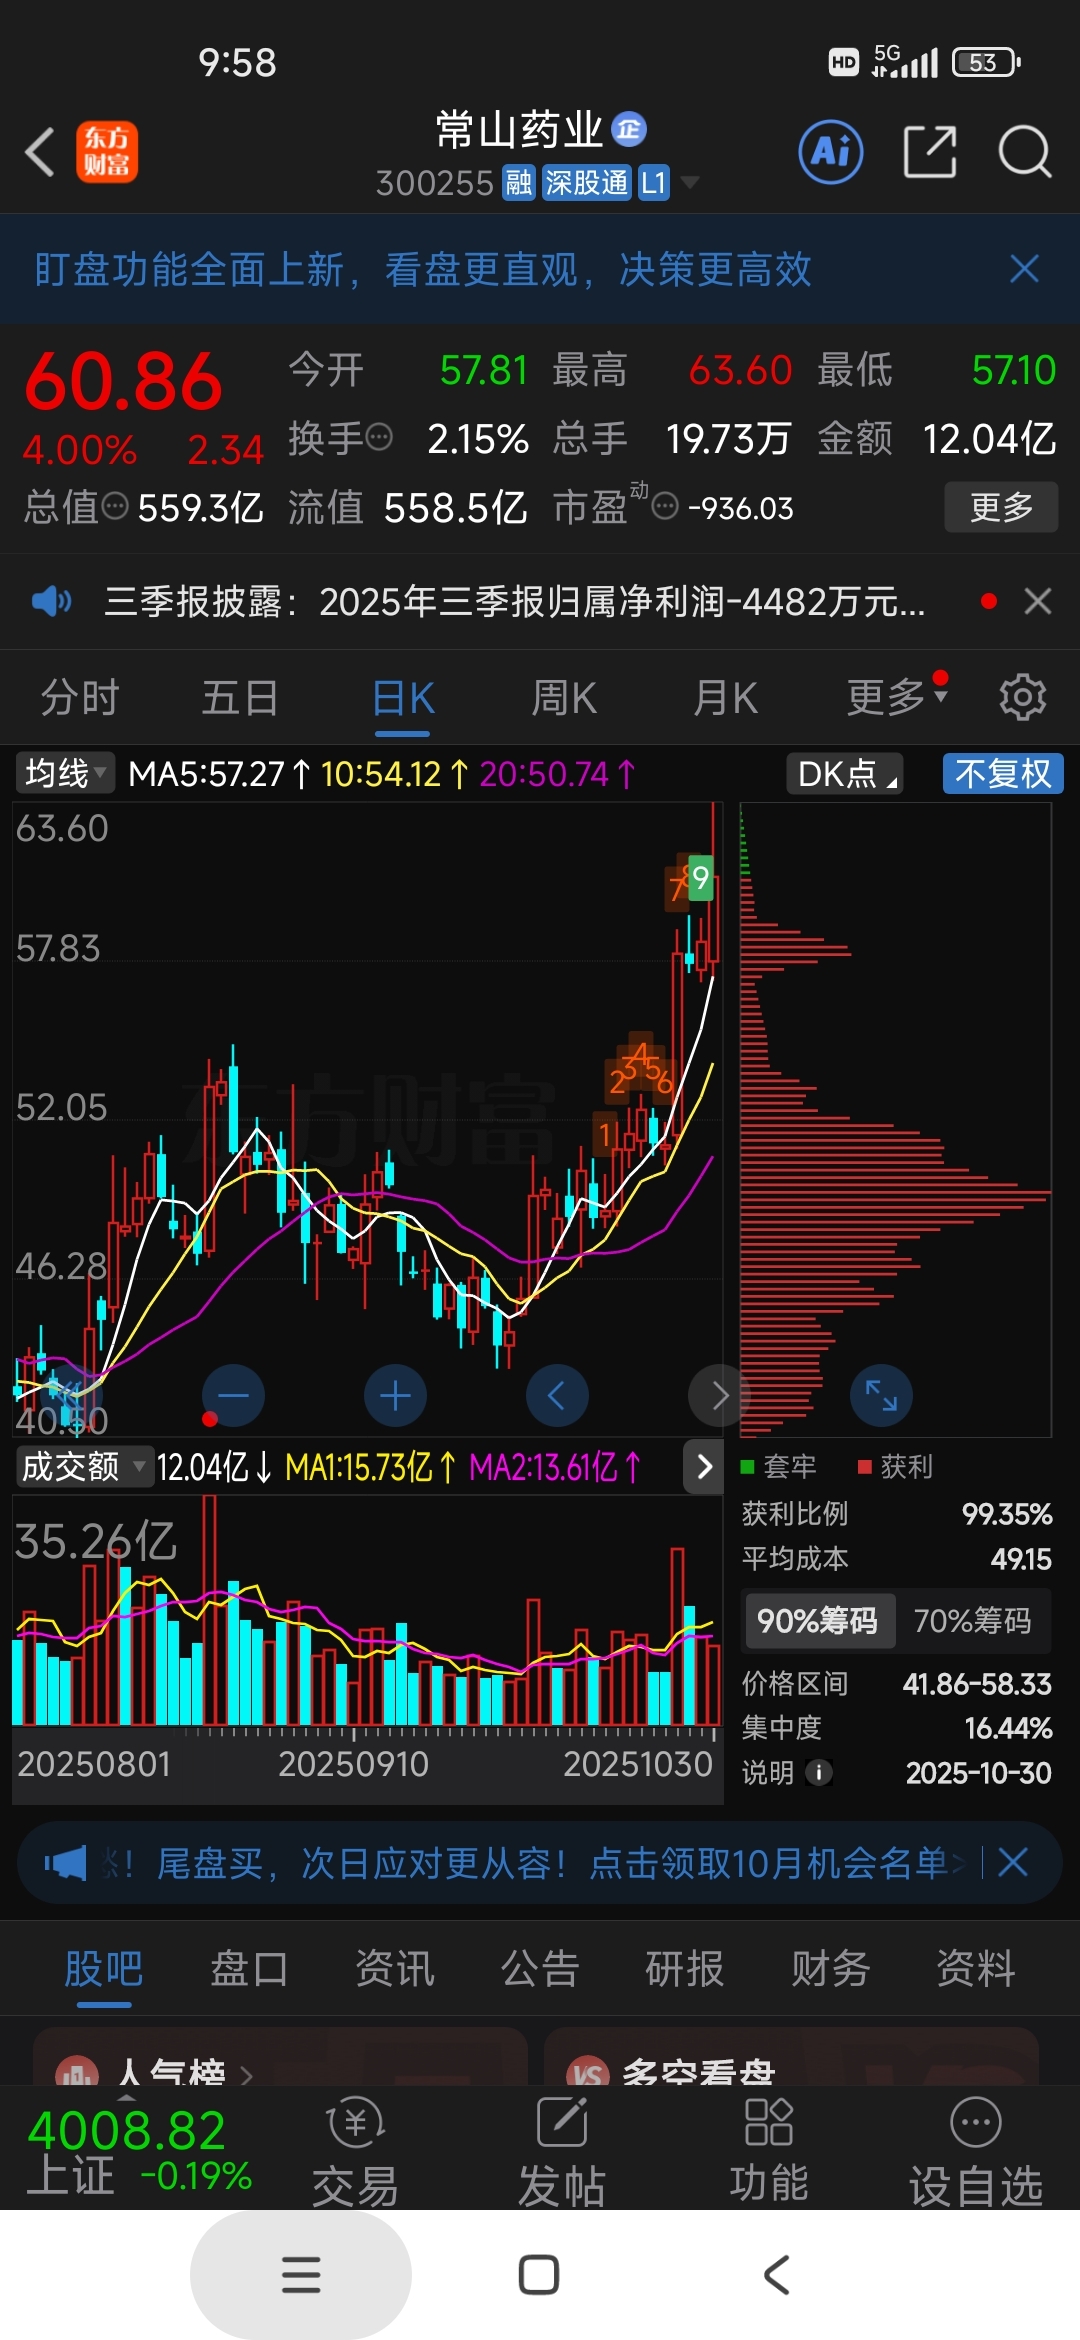
Task: Open the 三季报披露 news ticker
Action: pos(514,601)
